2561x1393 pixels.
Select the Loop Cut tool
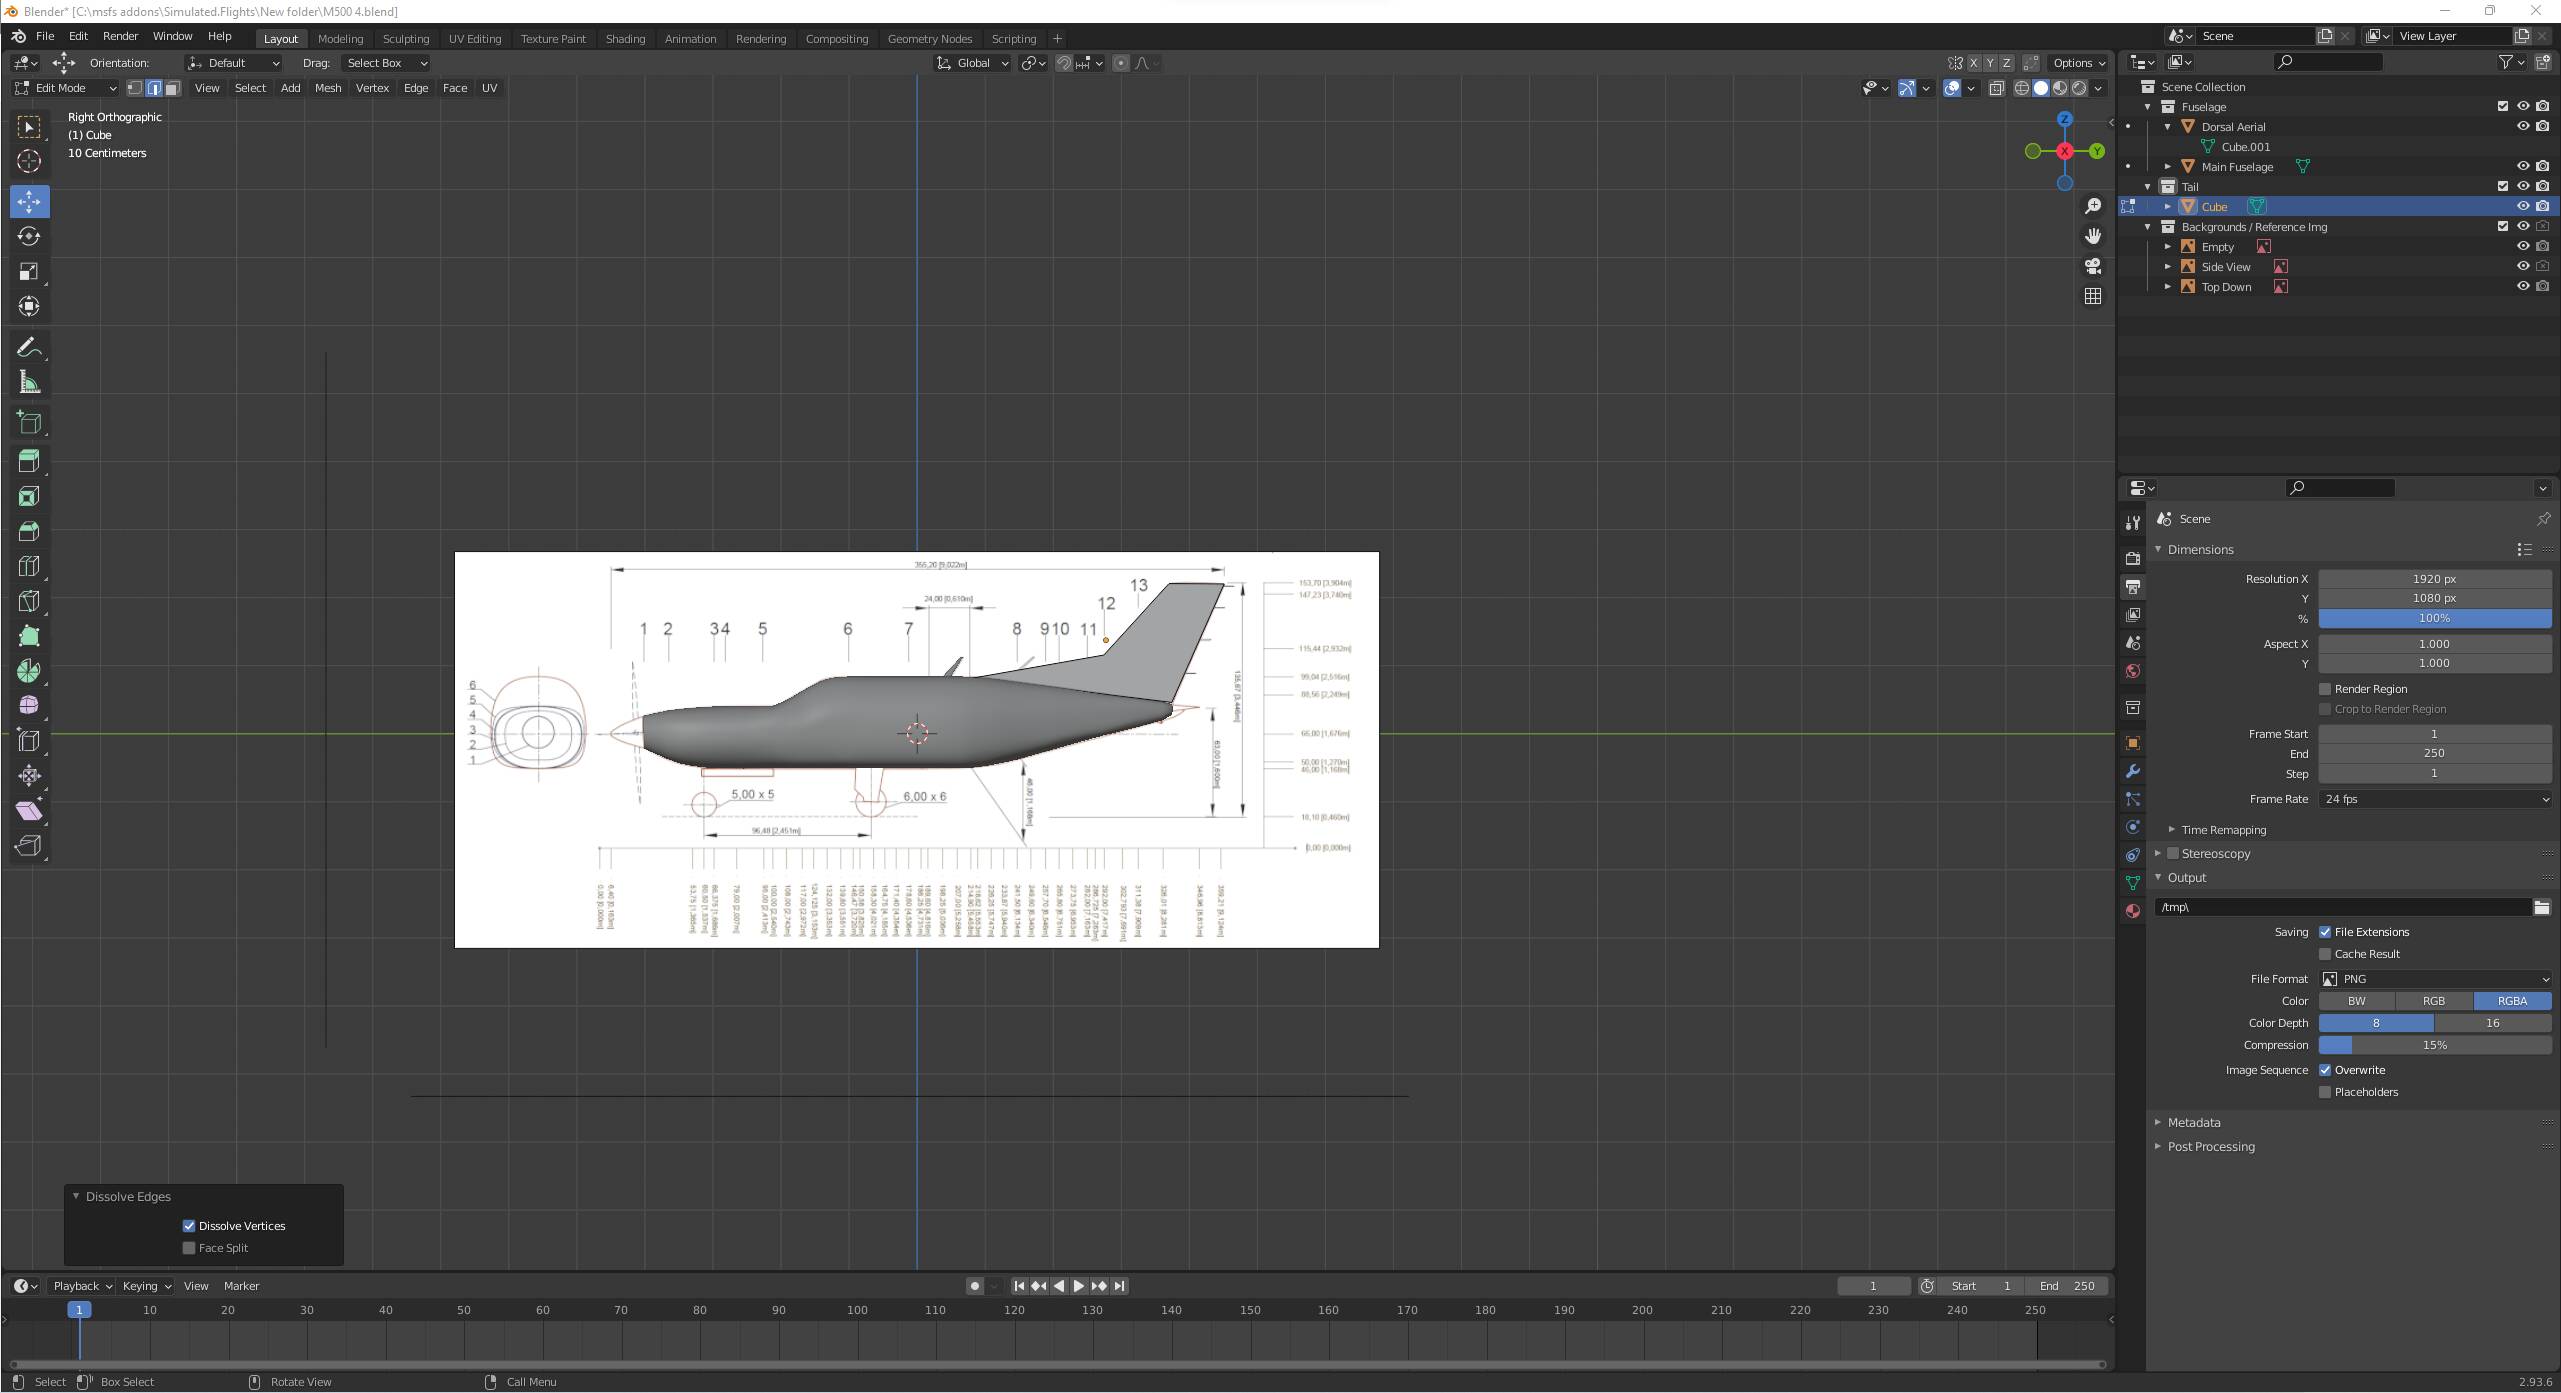(29, 566)
